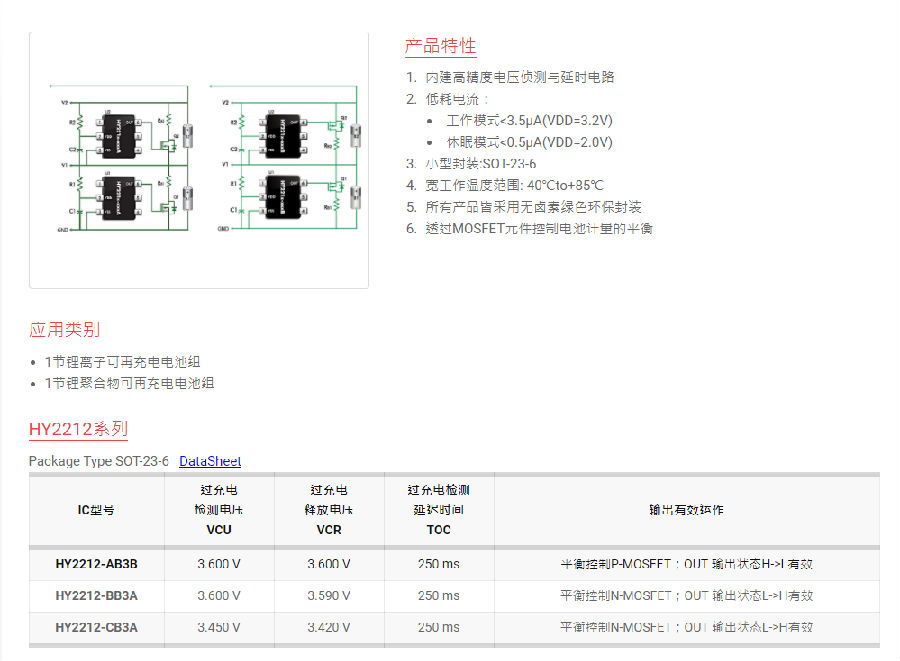Screen dimensions: 900x661
Task: Click the 3.450 V value cell
Action: 219,628
